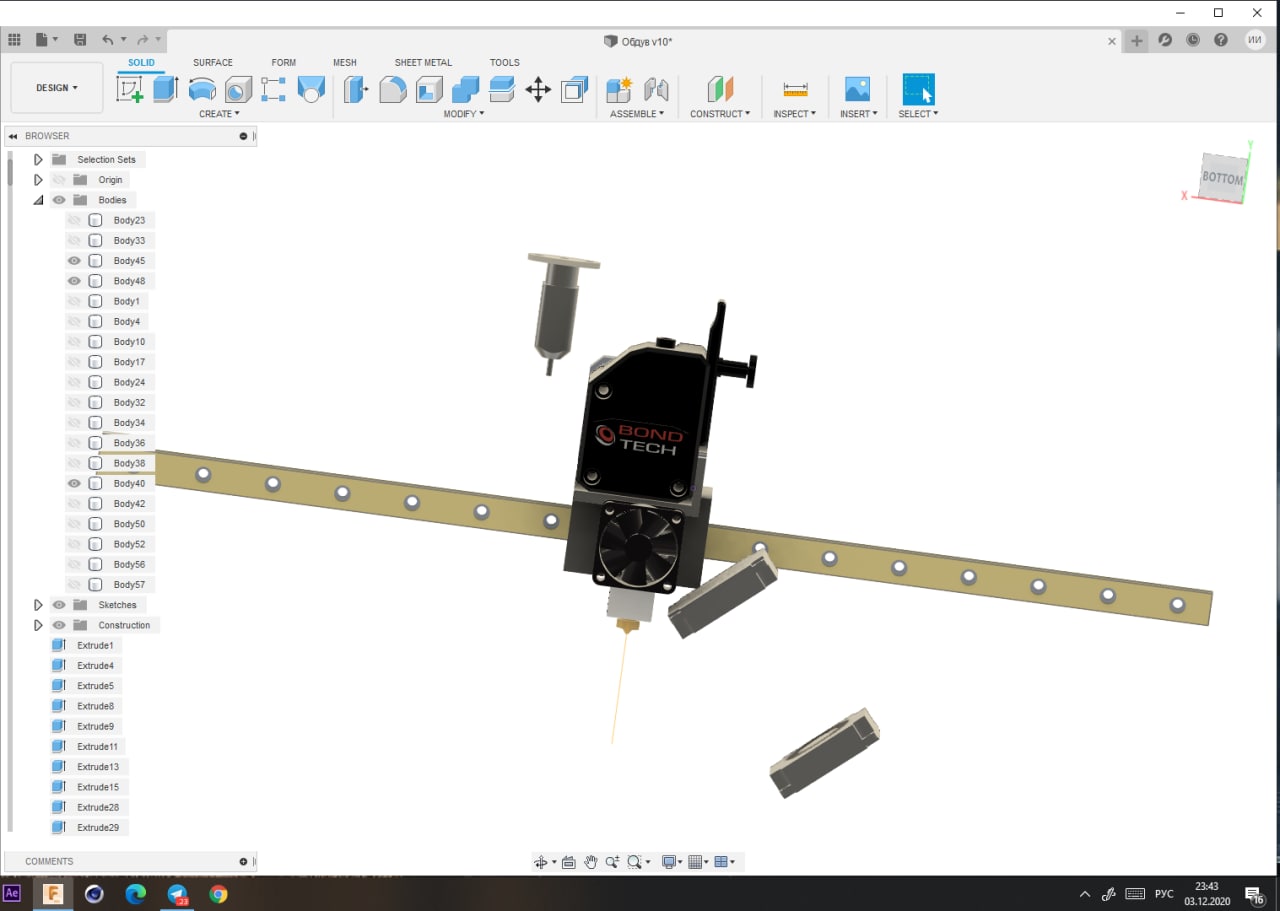Open Telegram from the taskbar
This screenshot has width=1280, height=911.
coord(178,894)
